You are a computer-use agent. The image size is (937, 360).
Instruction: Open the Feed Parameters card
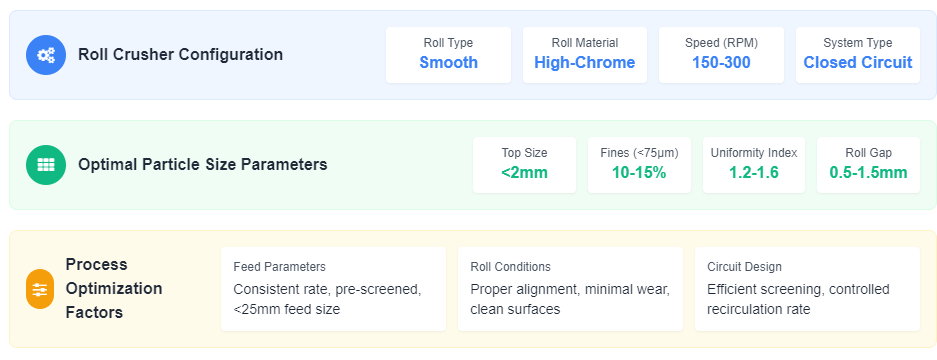(333, 289)
